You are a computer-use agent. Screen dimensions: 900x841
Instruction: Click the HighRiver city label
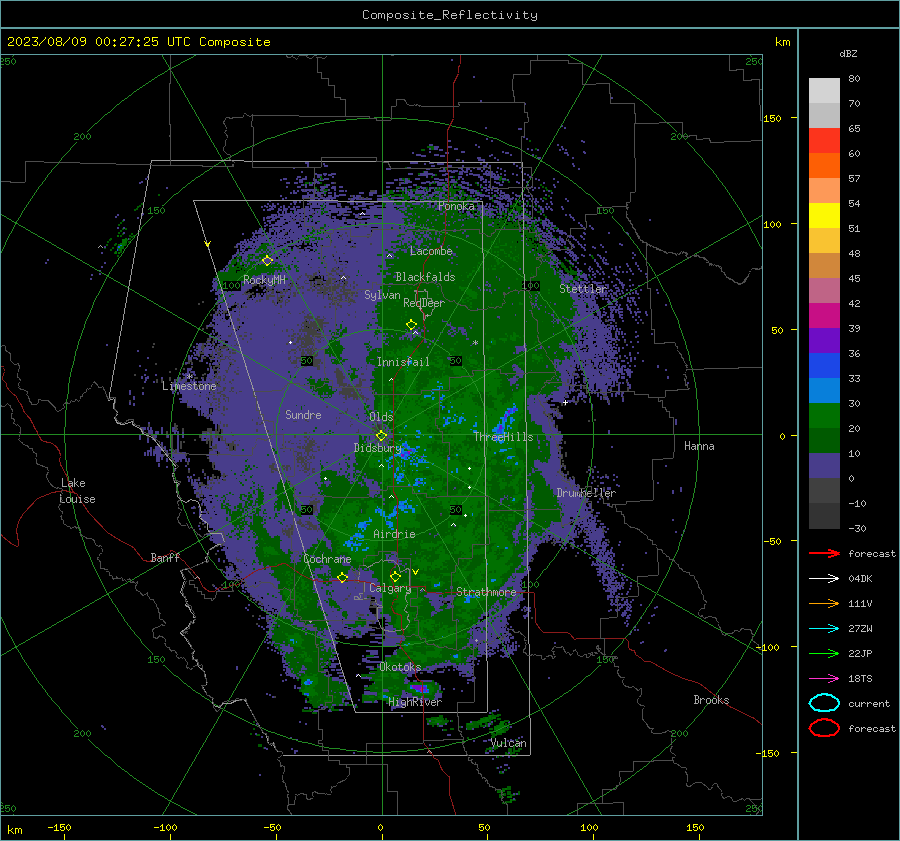point(415,702)
